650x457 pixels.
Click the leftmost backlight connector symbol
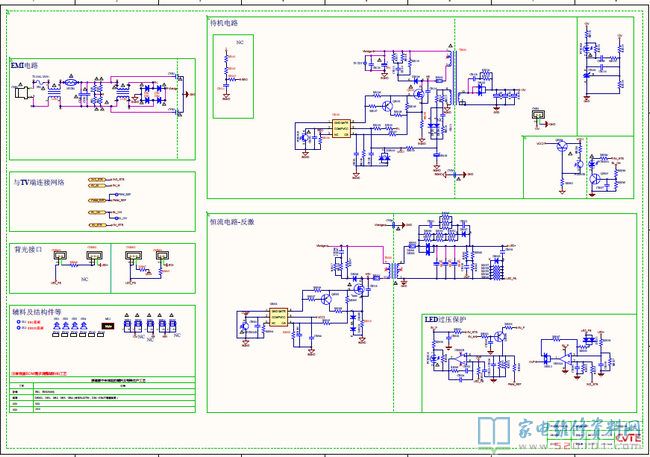tap(61, 256)
